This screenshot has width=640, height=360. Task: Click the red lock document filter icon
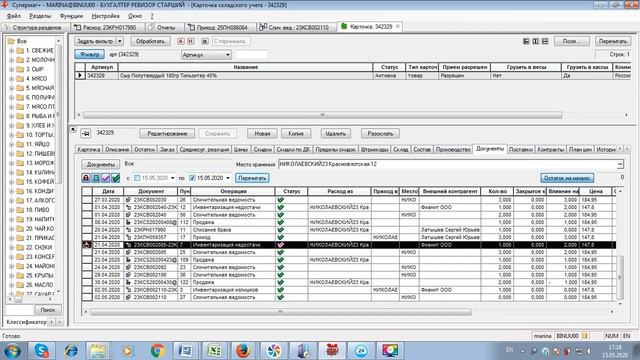[86, 178]
